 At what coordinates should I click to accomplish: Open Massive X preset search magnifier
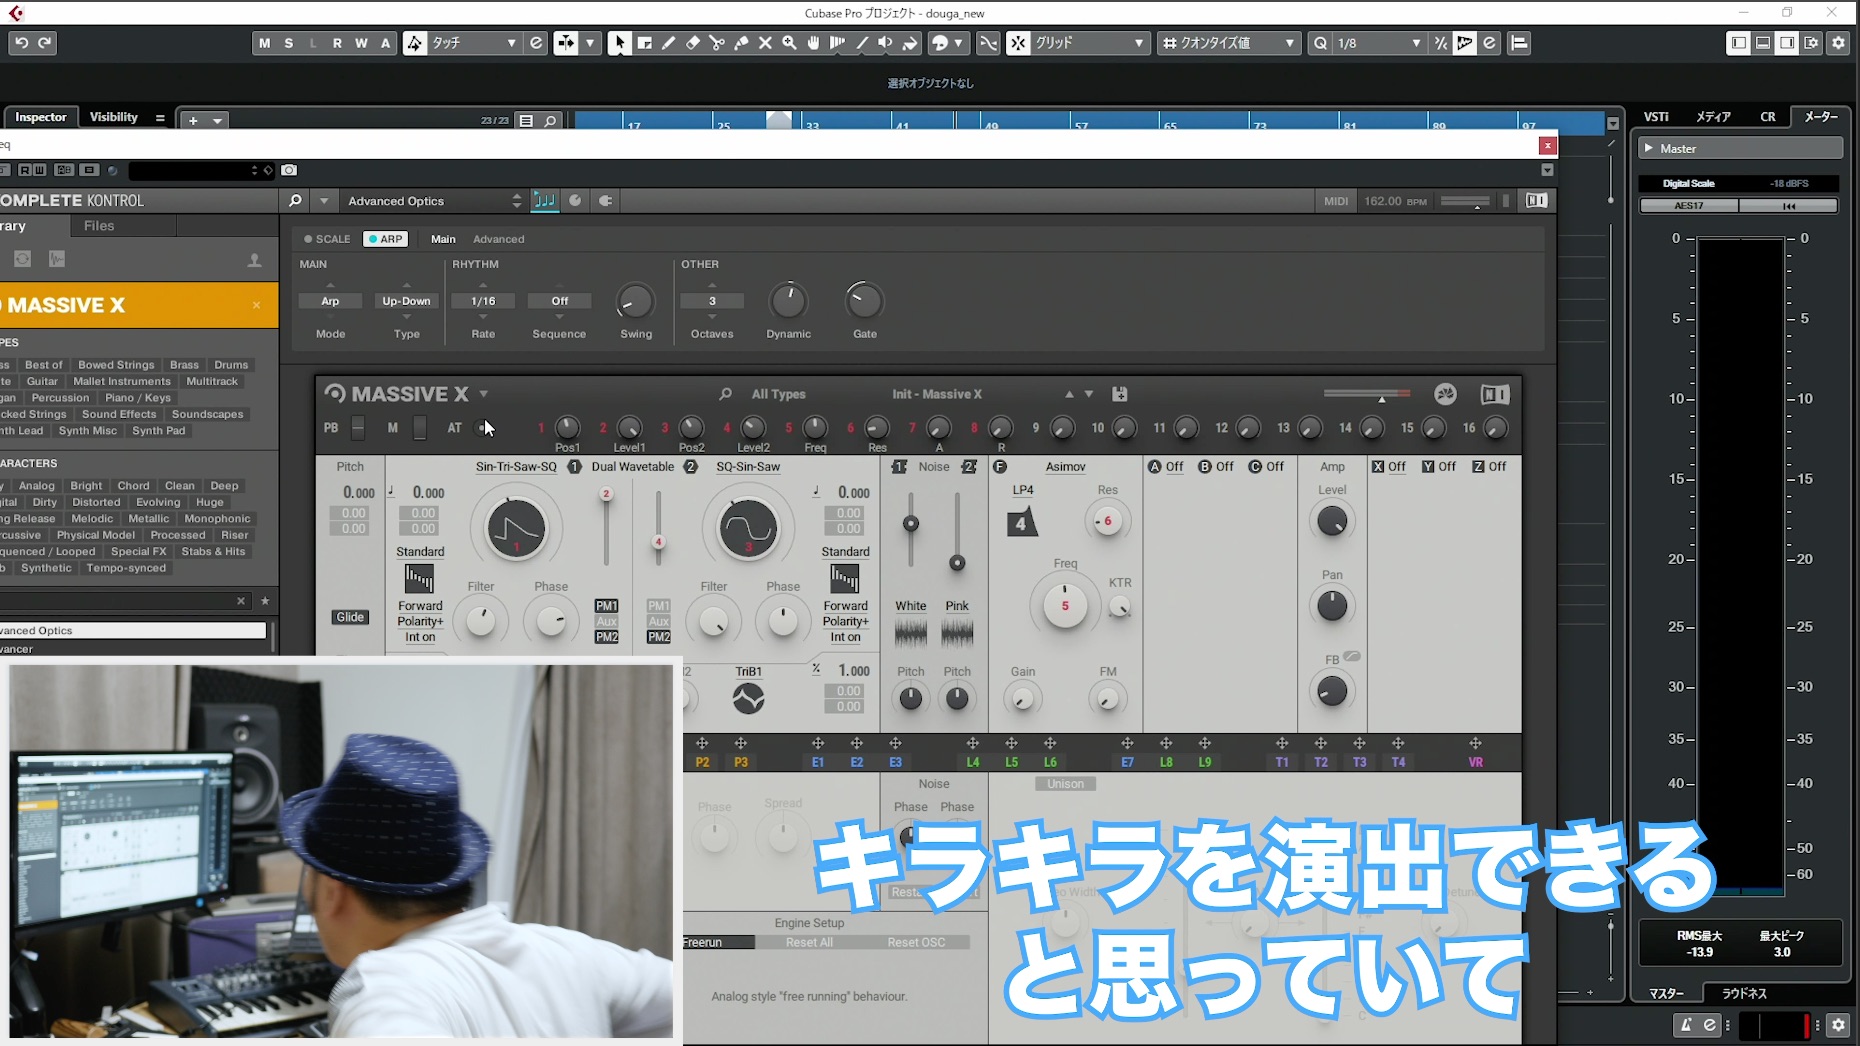(x=725, y=394)
